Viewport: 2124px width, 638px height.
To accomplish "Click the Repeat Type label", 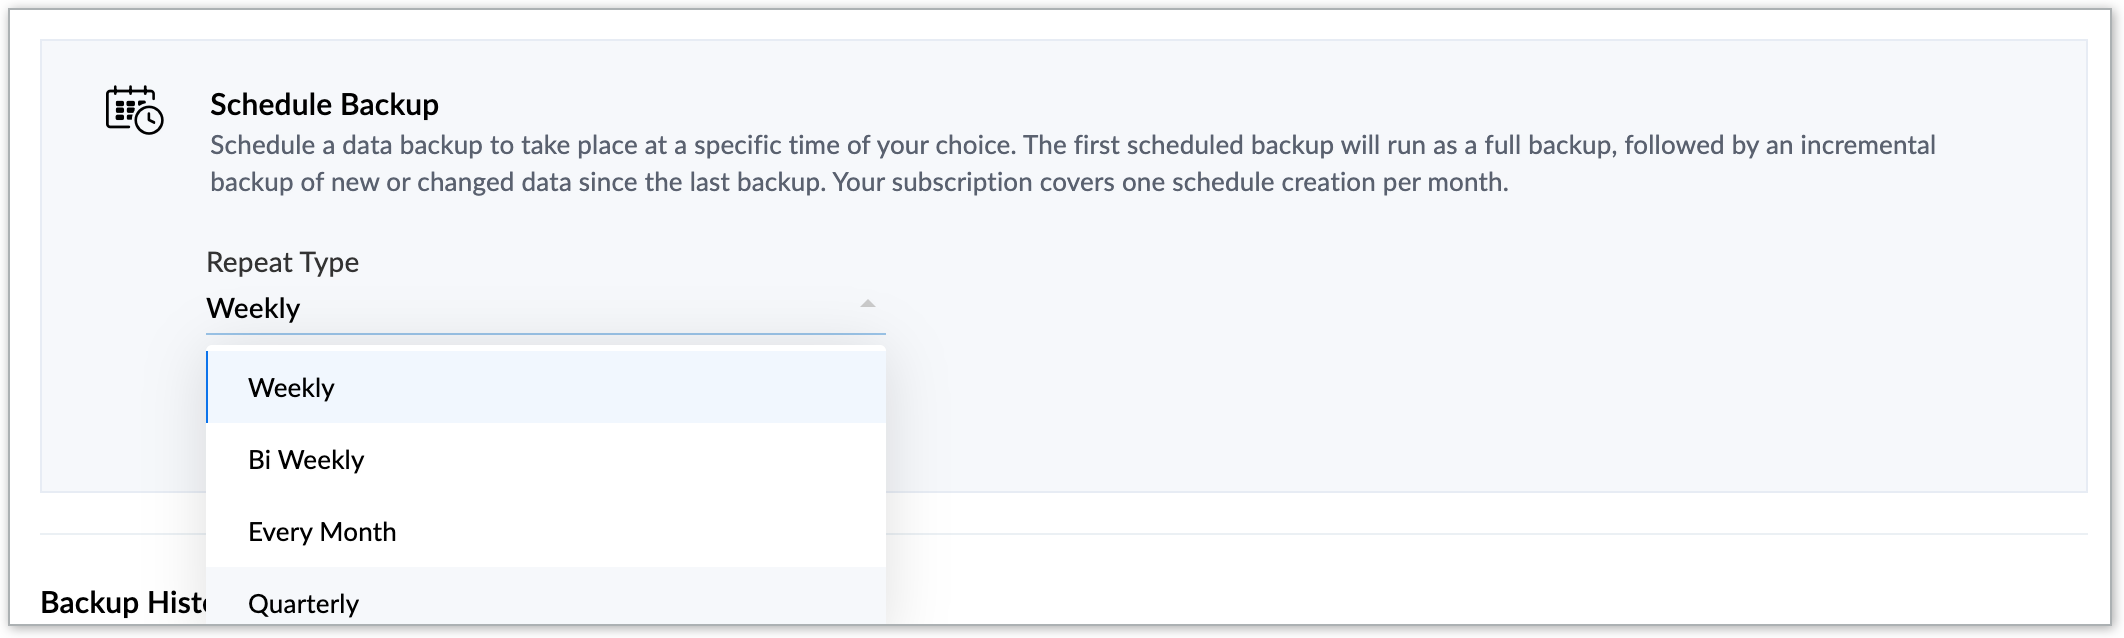I will [x=282, y=262].
